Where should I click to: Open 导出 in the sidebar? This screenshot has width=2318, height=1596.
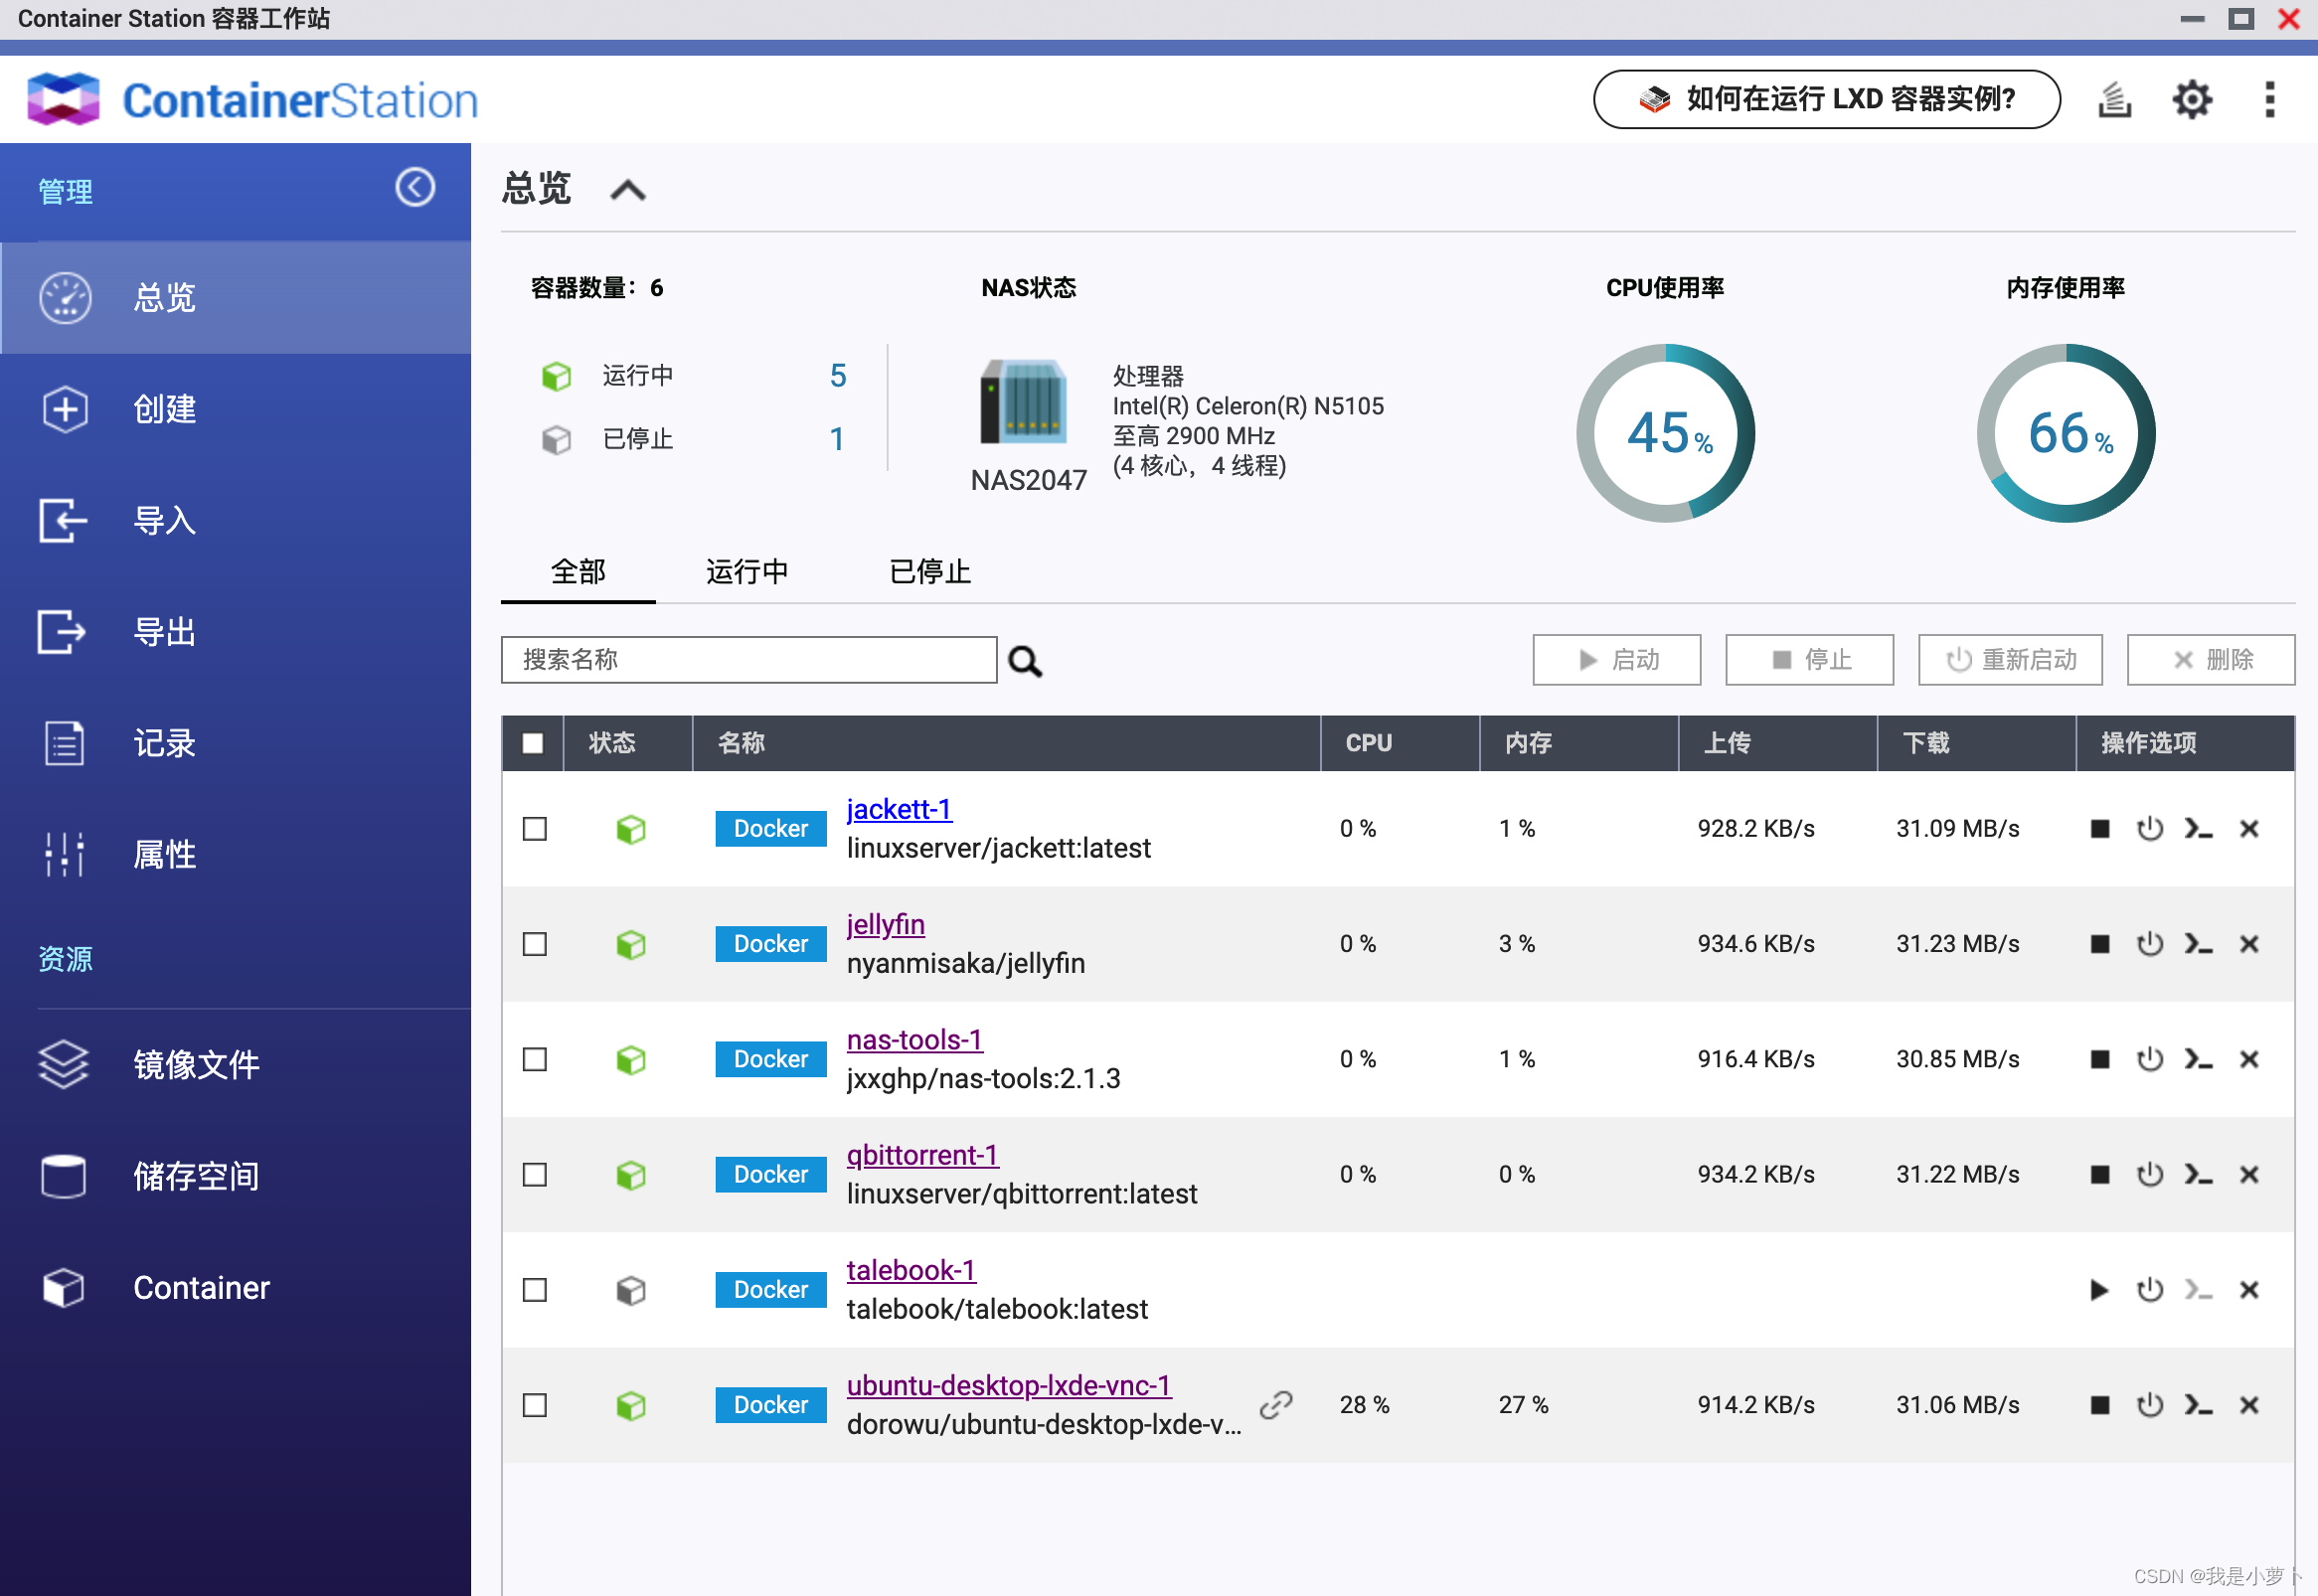pos(236,632)
